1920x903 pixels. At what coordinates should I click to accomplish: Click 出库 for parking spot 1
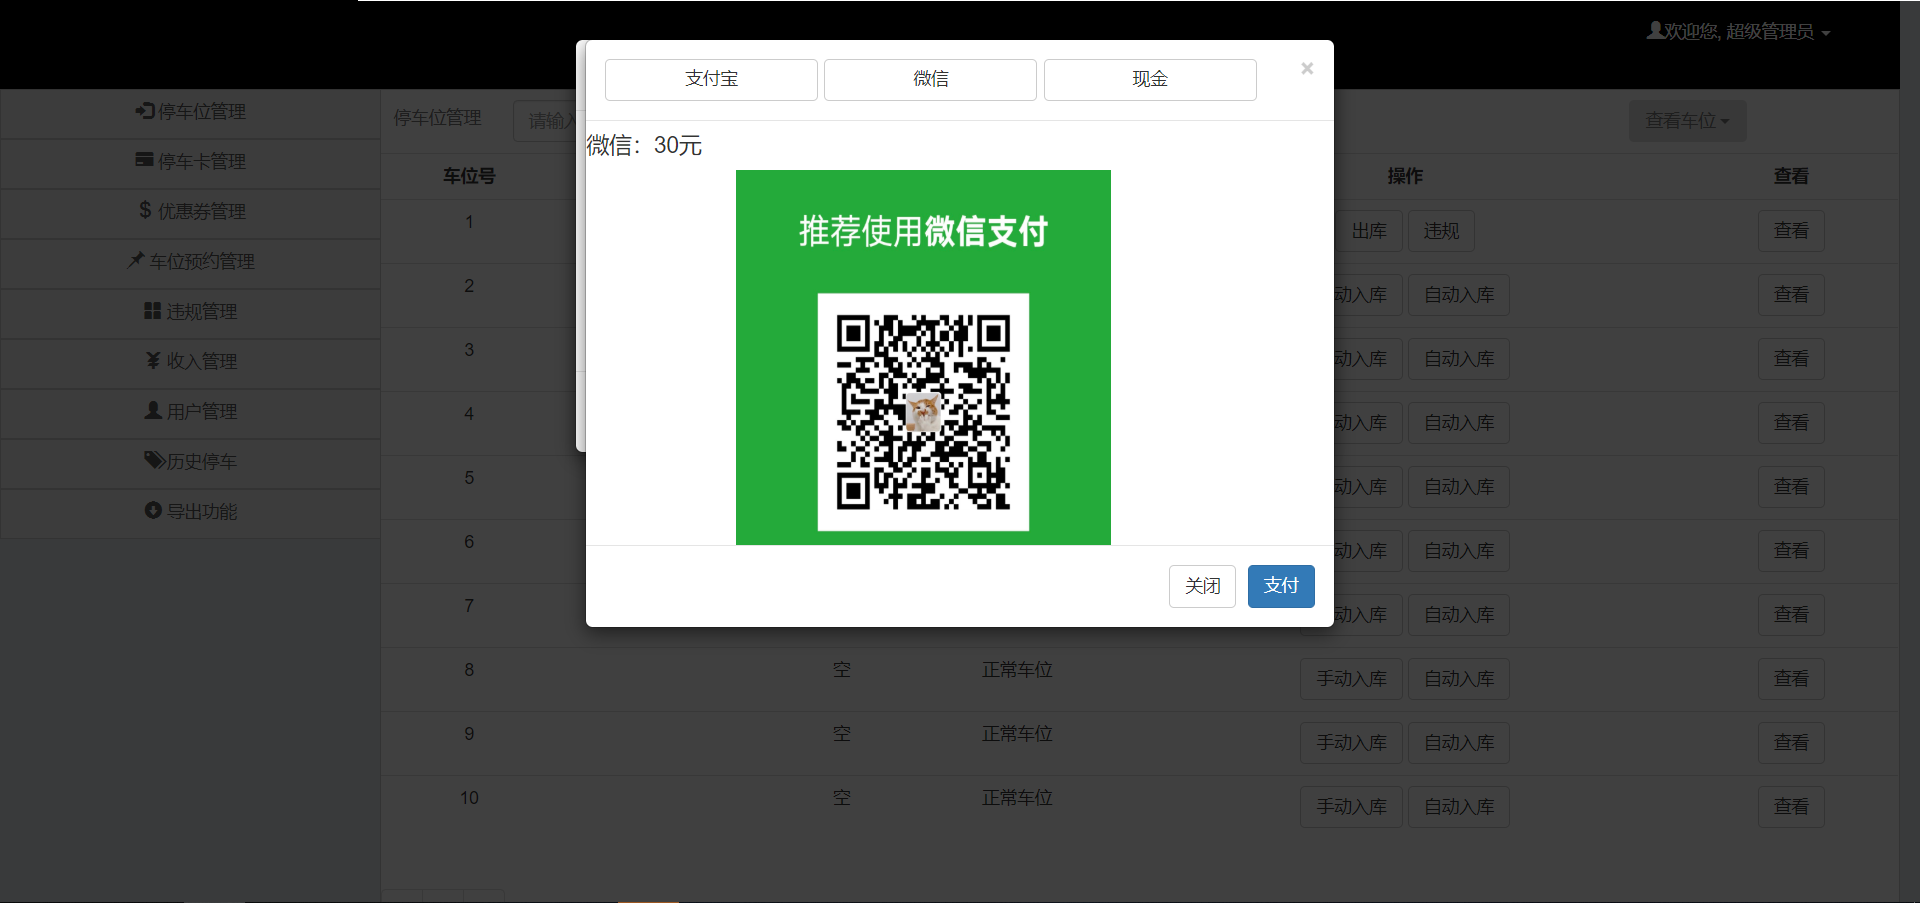tap(1369, 231)
